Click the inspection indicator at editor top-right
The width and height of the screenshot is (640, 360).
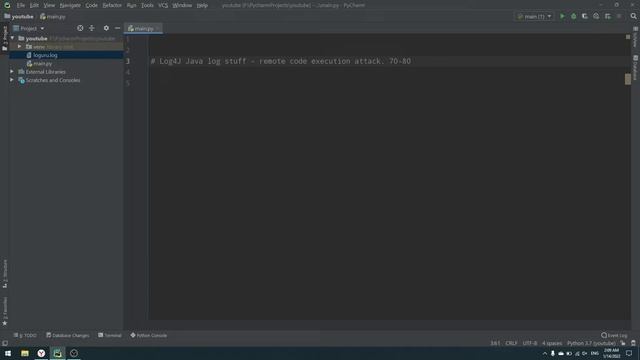coord(628,37)
